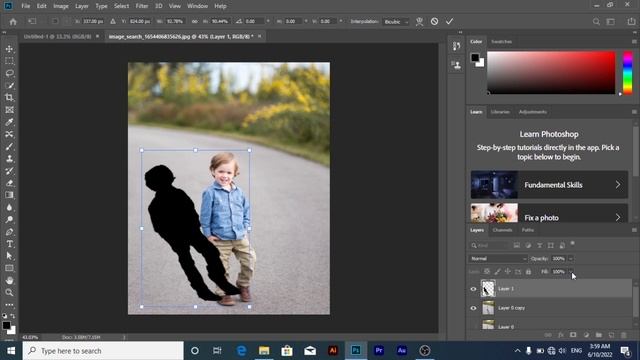The width and height of the screenshot is (640, 360).
Task: Select the Horizontal Type tool
Action: [x=9, y=244]
